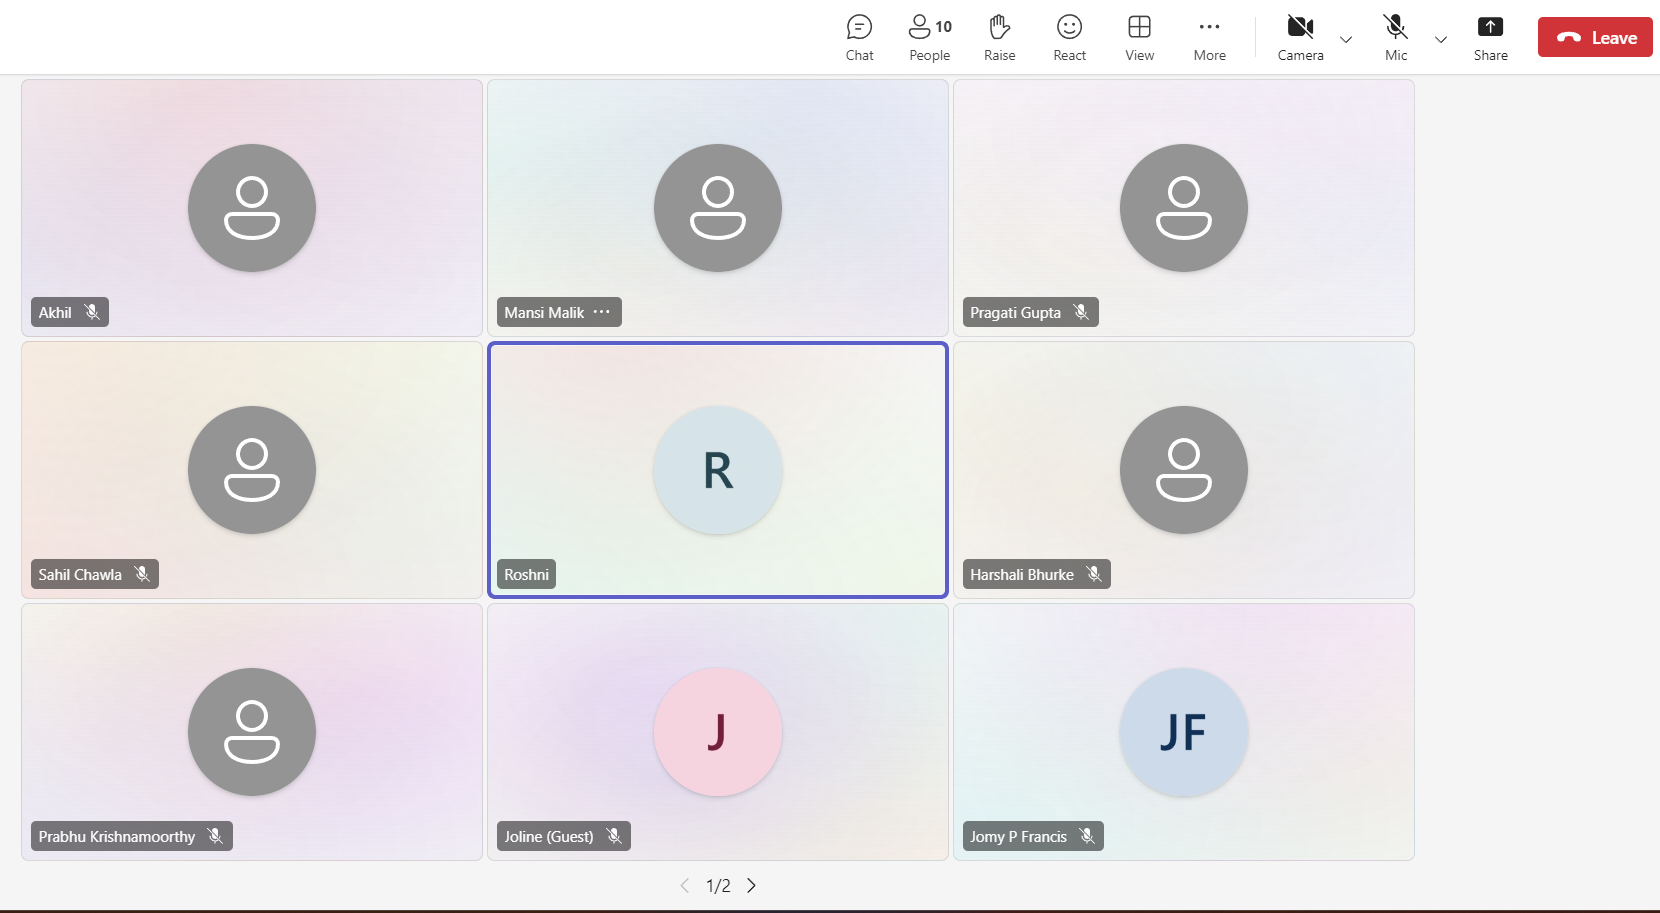Turn on the Camera
The height and width of the screenshot is (913, 1660).
pyautogui.click(x=1300, y=38)
